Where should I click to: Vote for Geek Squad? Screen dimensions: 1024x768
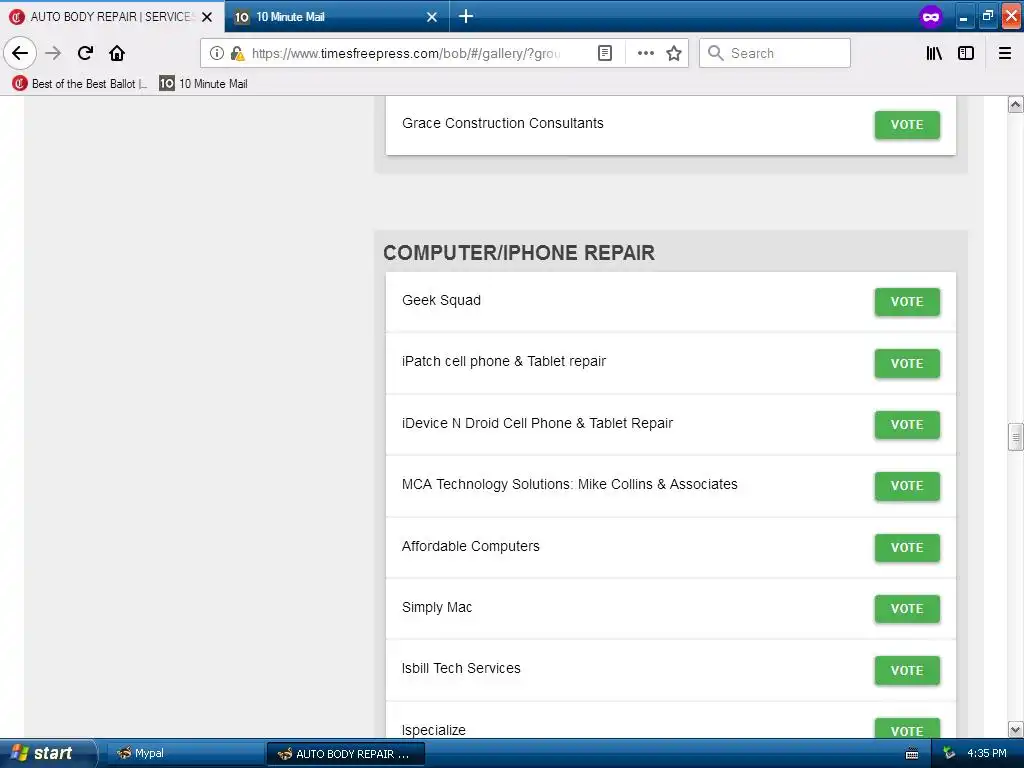coord(907,302)
